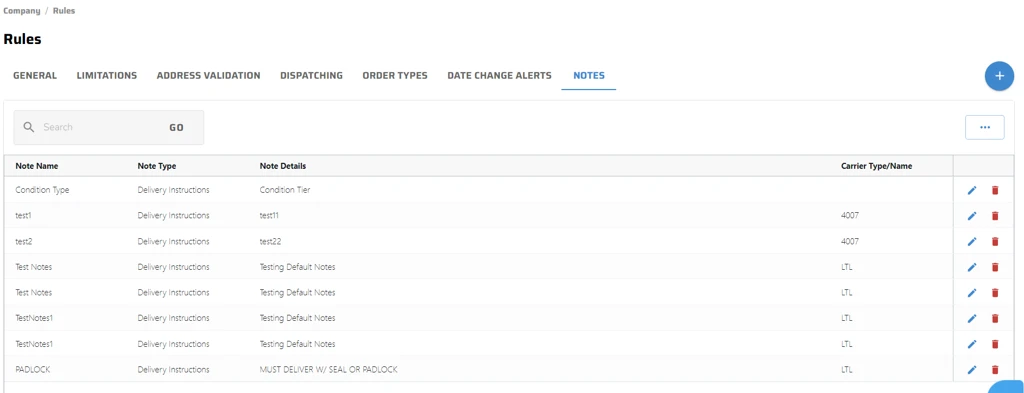This screenshot has width=1024, height=393.
Task: Open the three-dots more options menu
Action: (x=985, y=127)
